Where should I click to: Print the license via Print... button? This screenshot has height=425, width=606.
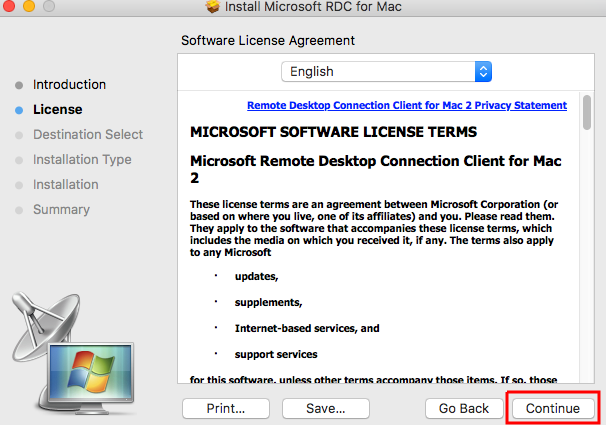[226, 408]
